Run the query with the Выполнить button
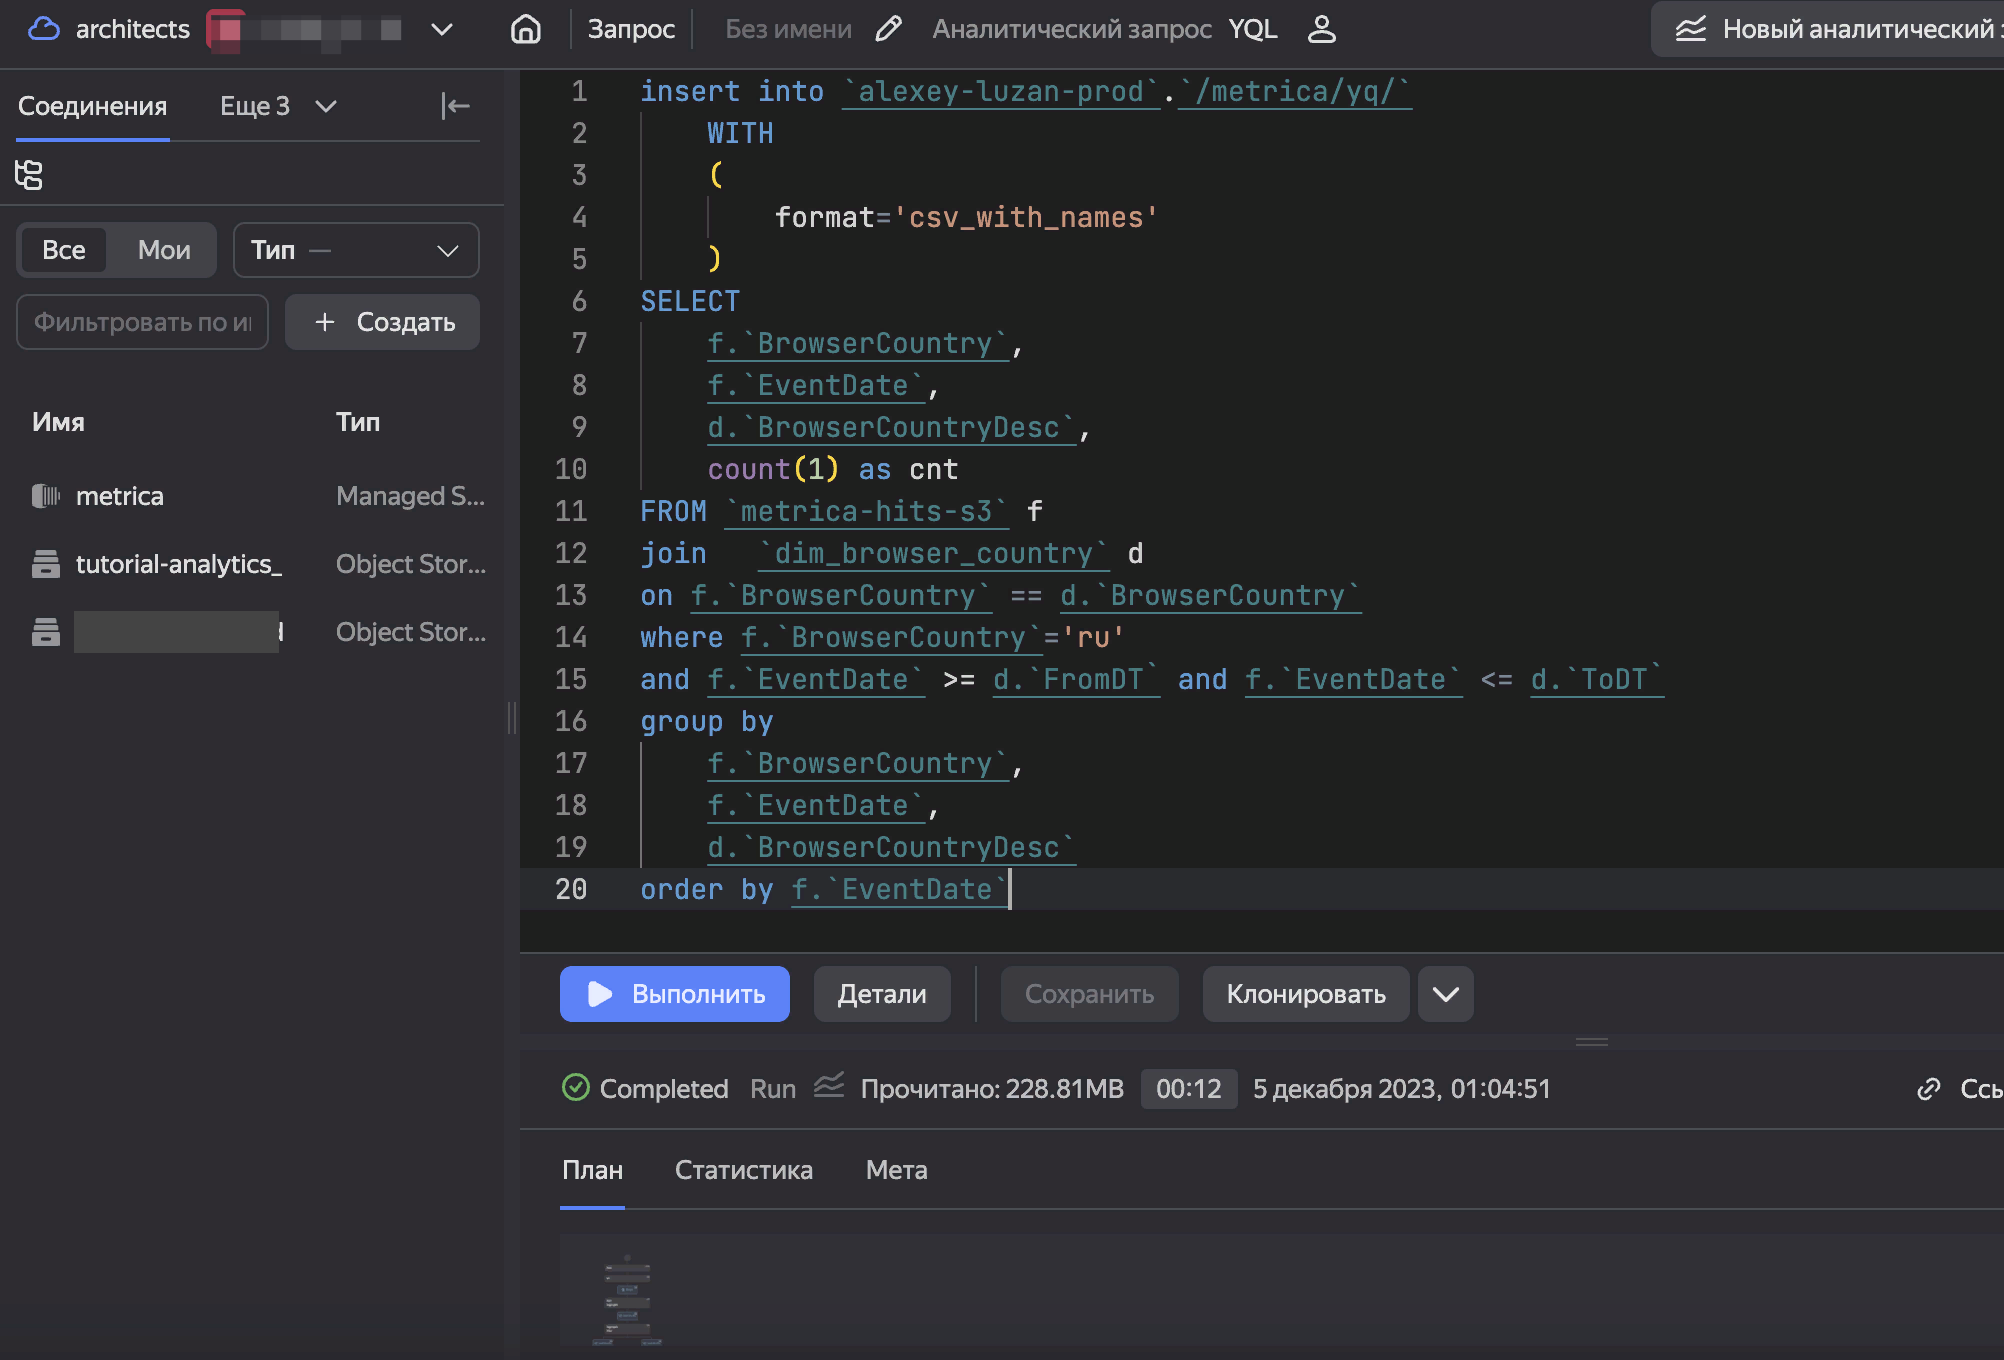 click(675, 994)
